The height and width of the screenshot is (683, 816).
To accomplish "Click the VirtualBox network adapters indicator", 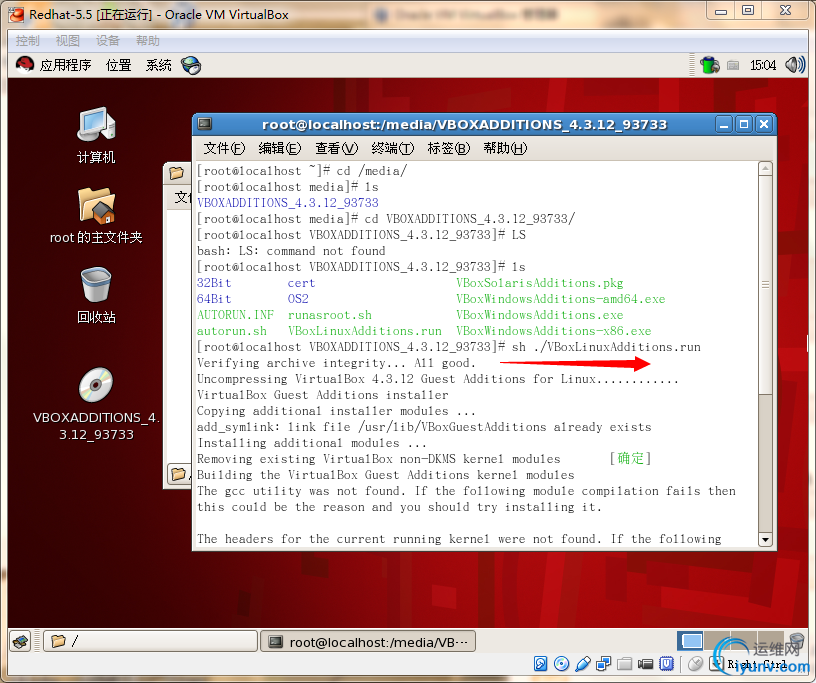I will point(604,664).
